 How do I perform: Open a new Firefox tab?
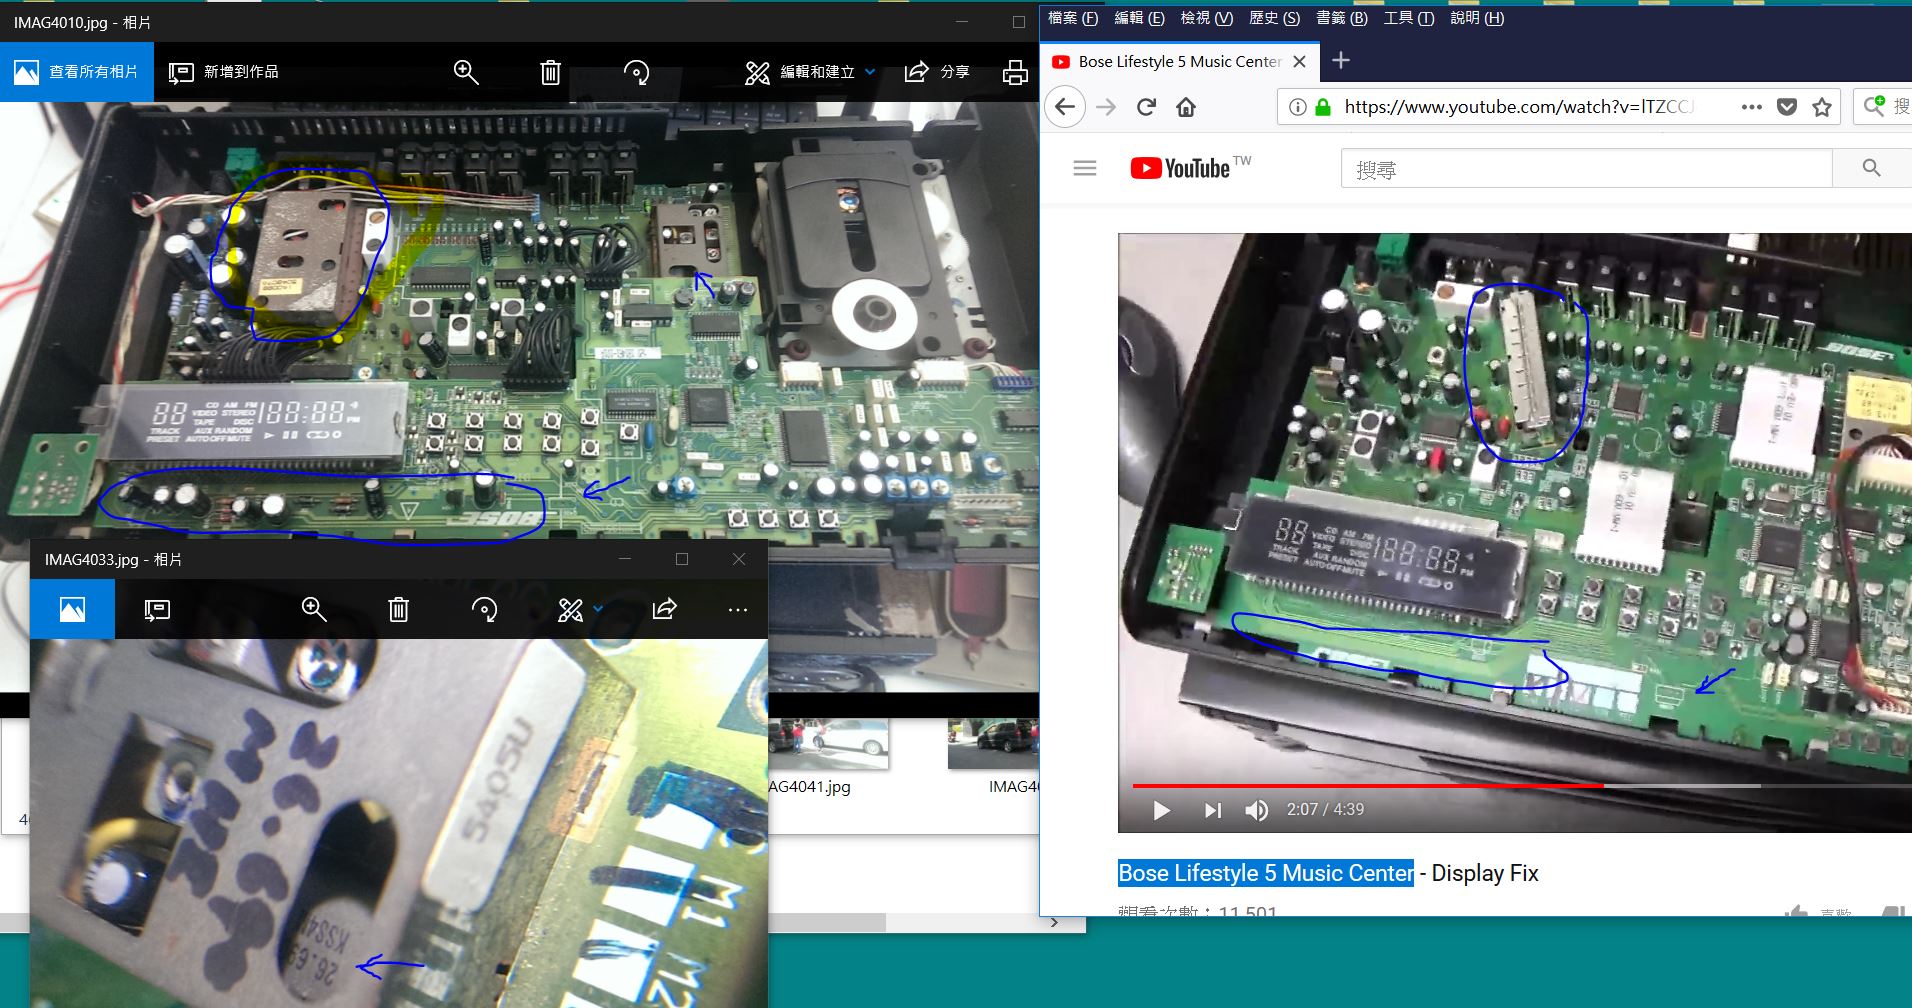coord(1341,61)
